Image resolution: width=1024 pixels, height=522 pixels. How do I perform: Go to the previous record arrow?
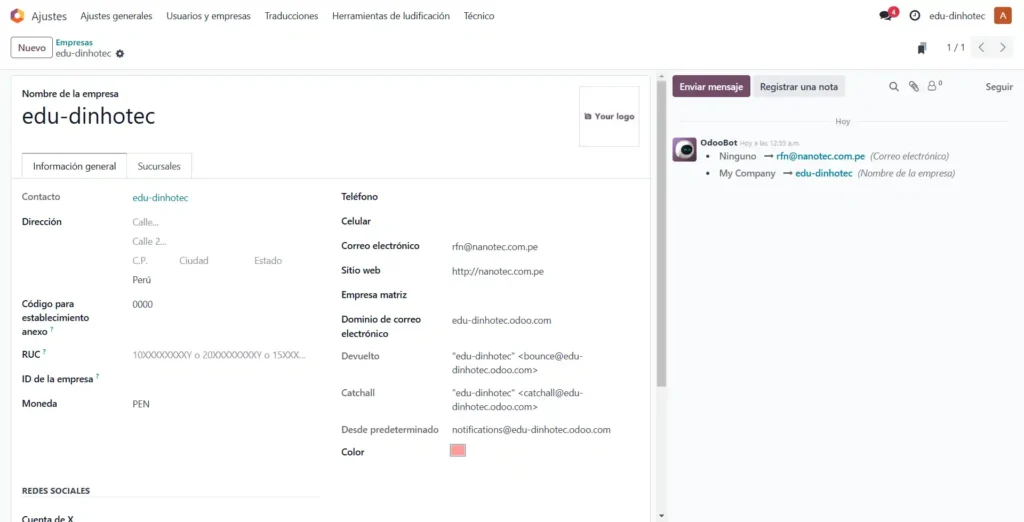tap(981, 48)
